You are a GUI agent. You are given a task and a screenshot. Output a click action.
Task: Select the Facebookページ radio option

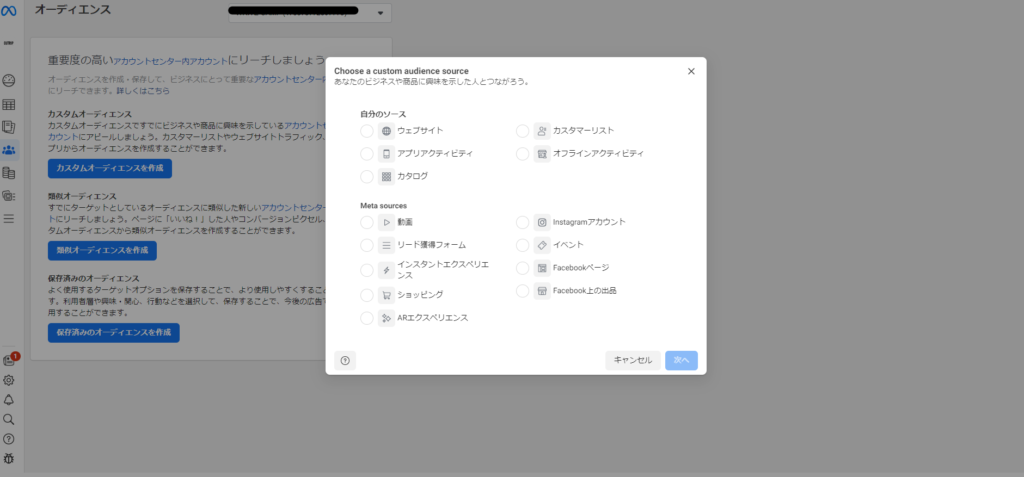pos(522,268)
